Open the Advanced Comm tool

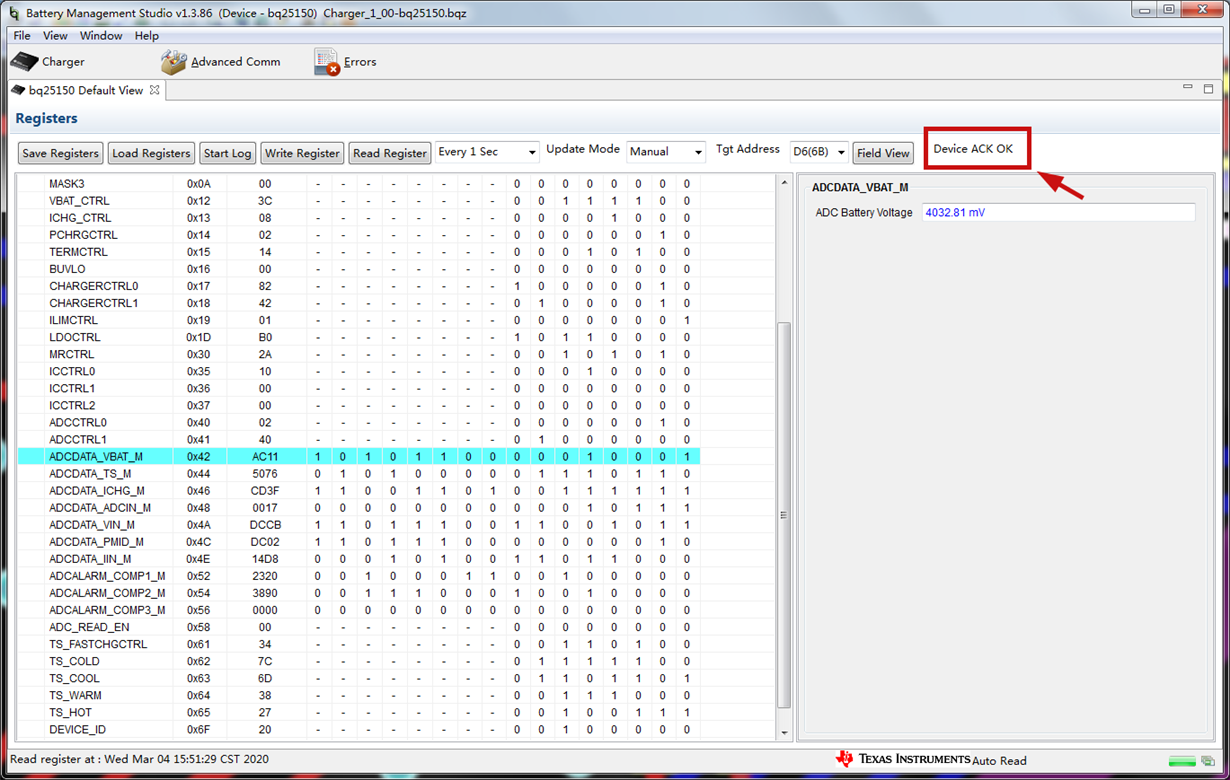coord(220,62)
